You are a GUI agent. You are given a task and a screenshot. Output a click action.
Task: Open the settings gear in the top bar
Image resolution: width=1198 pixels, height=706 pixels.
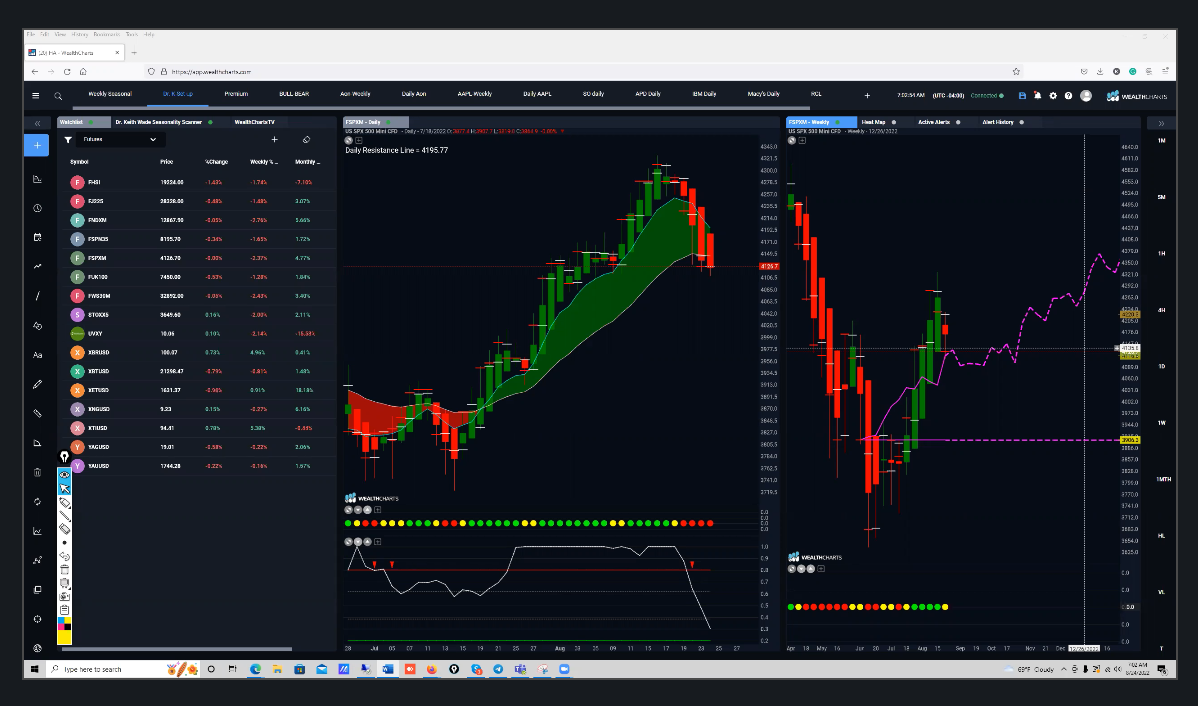pos(1053,96)
